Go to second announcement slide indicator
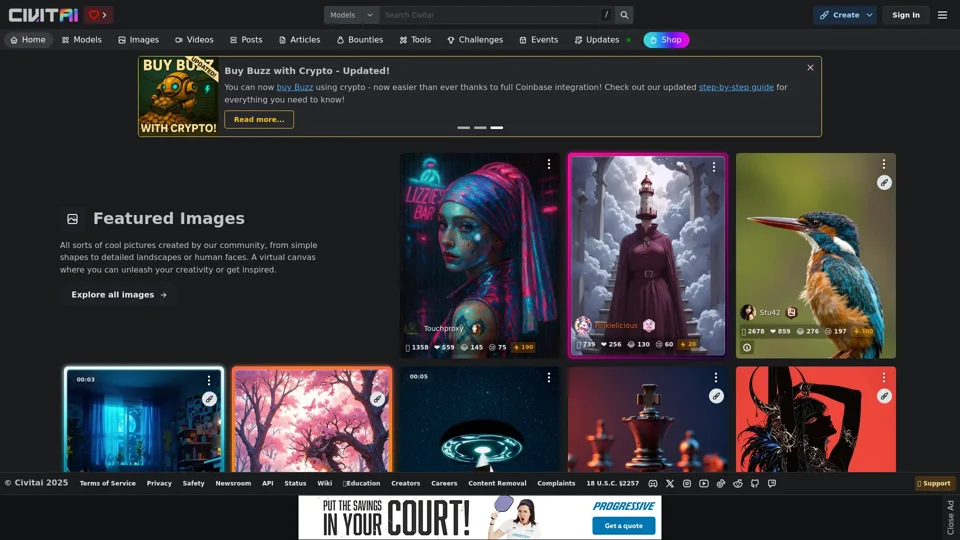Viewport: 960px width, 540px height. pyautogui.click(x=480, y=127)
